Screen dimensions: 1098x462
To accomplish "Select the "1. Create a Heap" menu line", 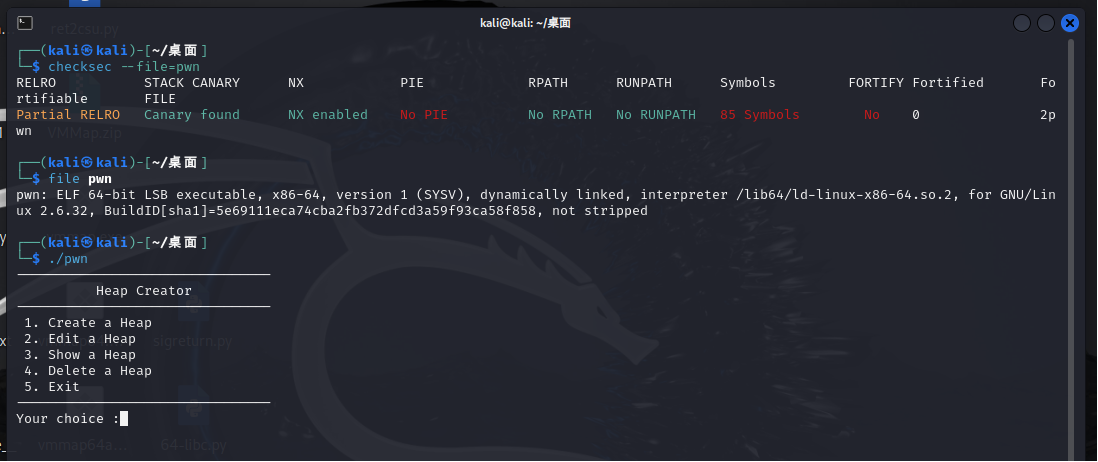I will [x=88, y=323].
